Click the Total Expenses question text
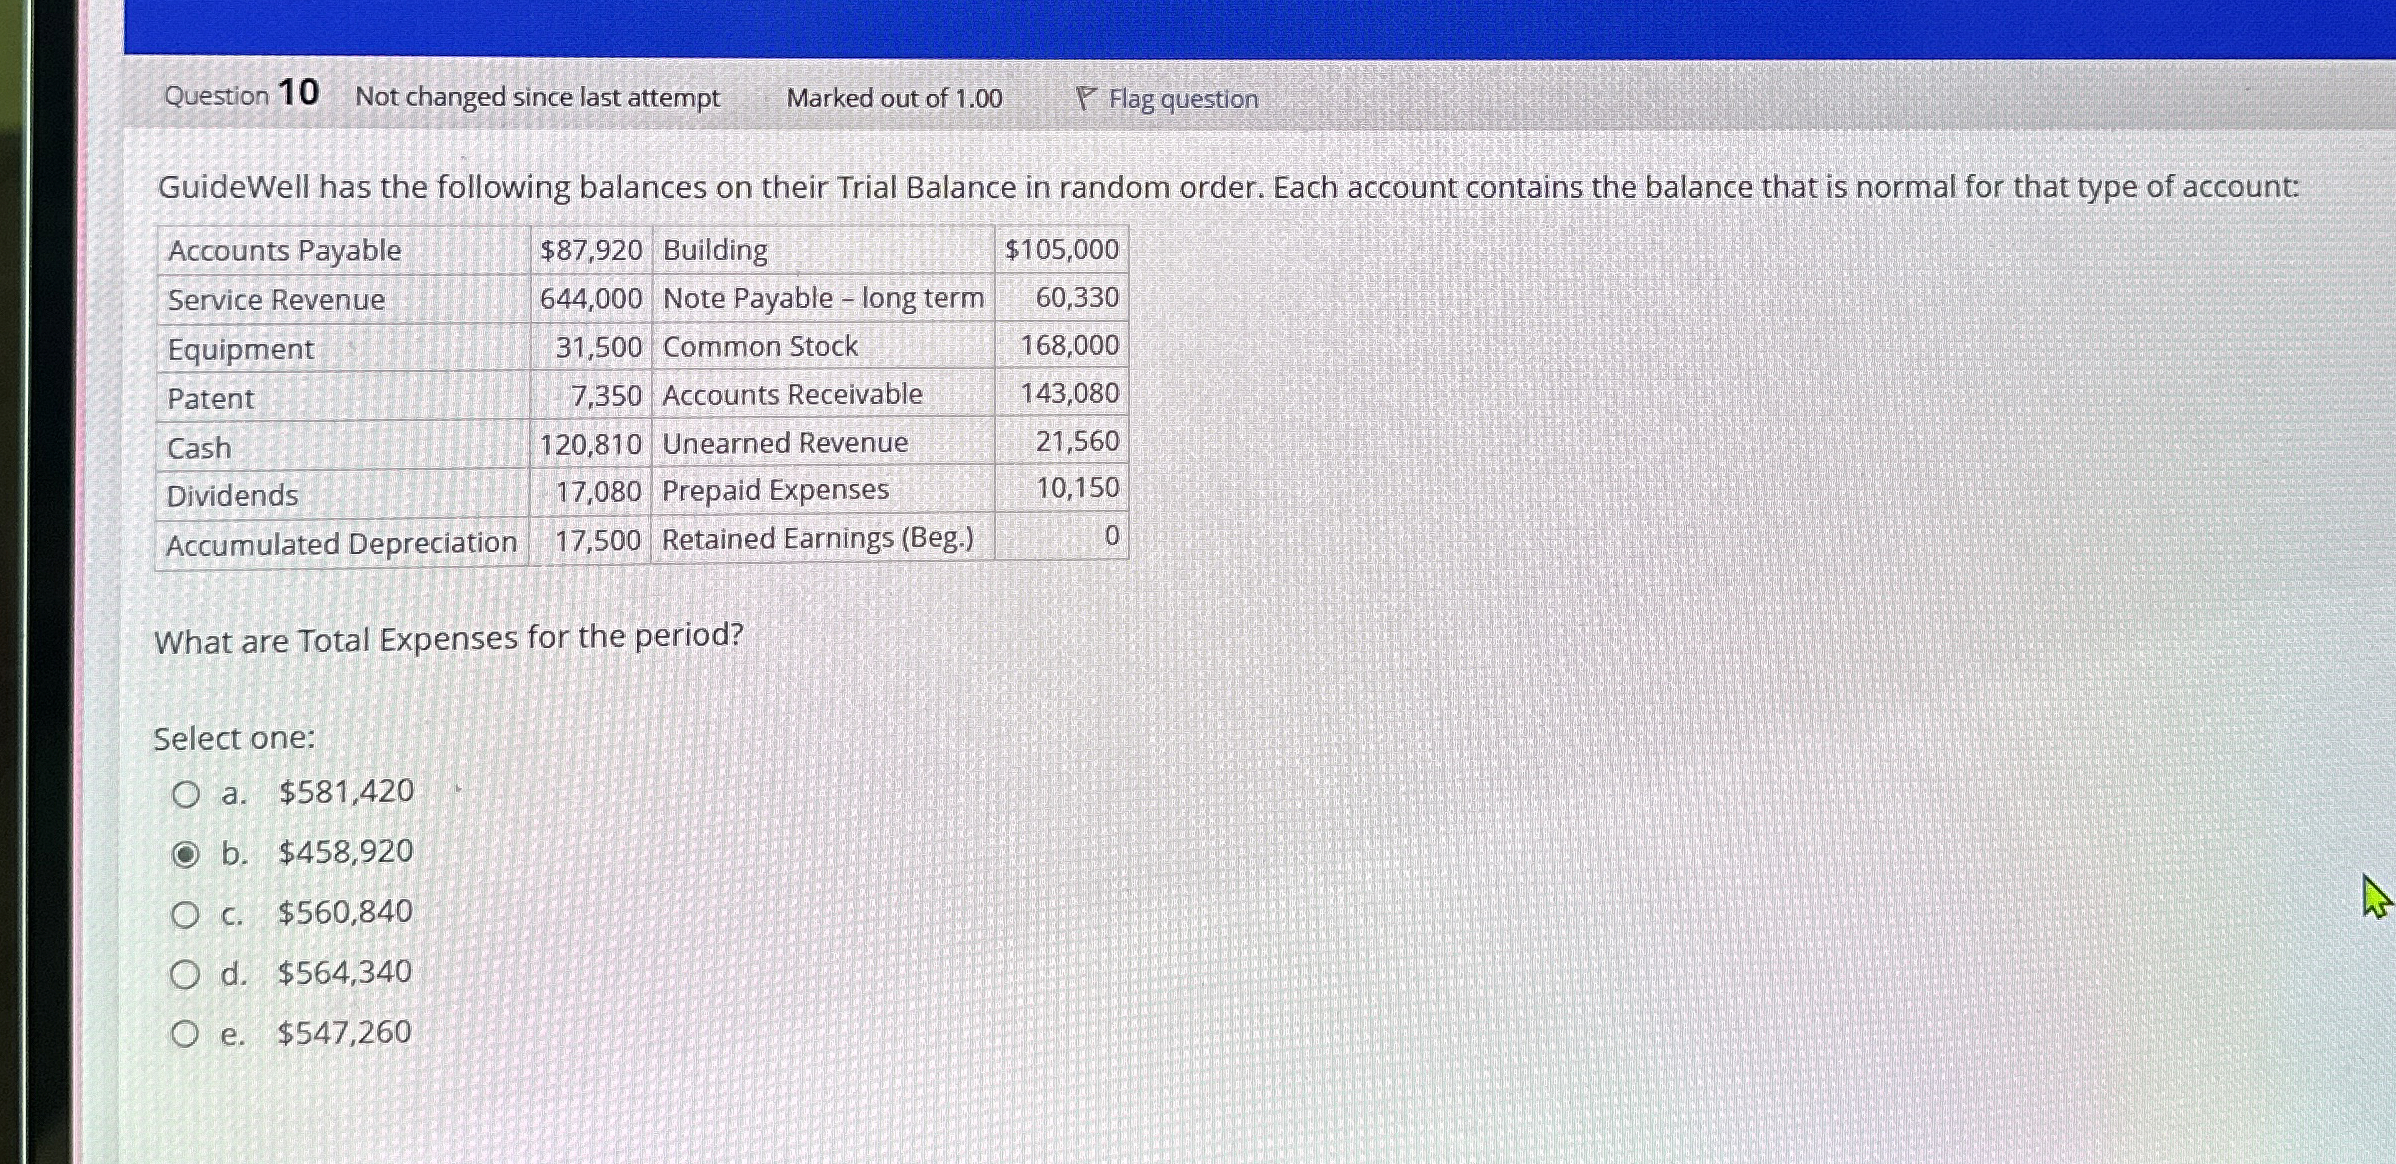The image size is (2396, 1164). click(x=449, y=638)
